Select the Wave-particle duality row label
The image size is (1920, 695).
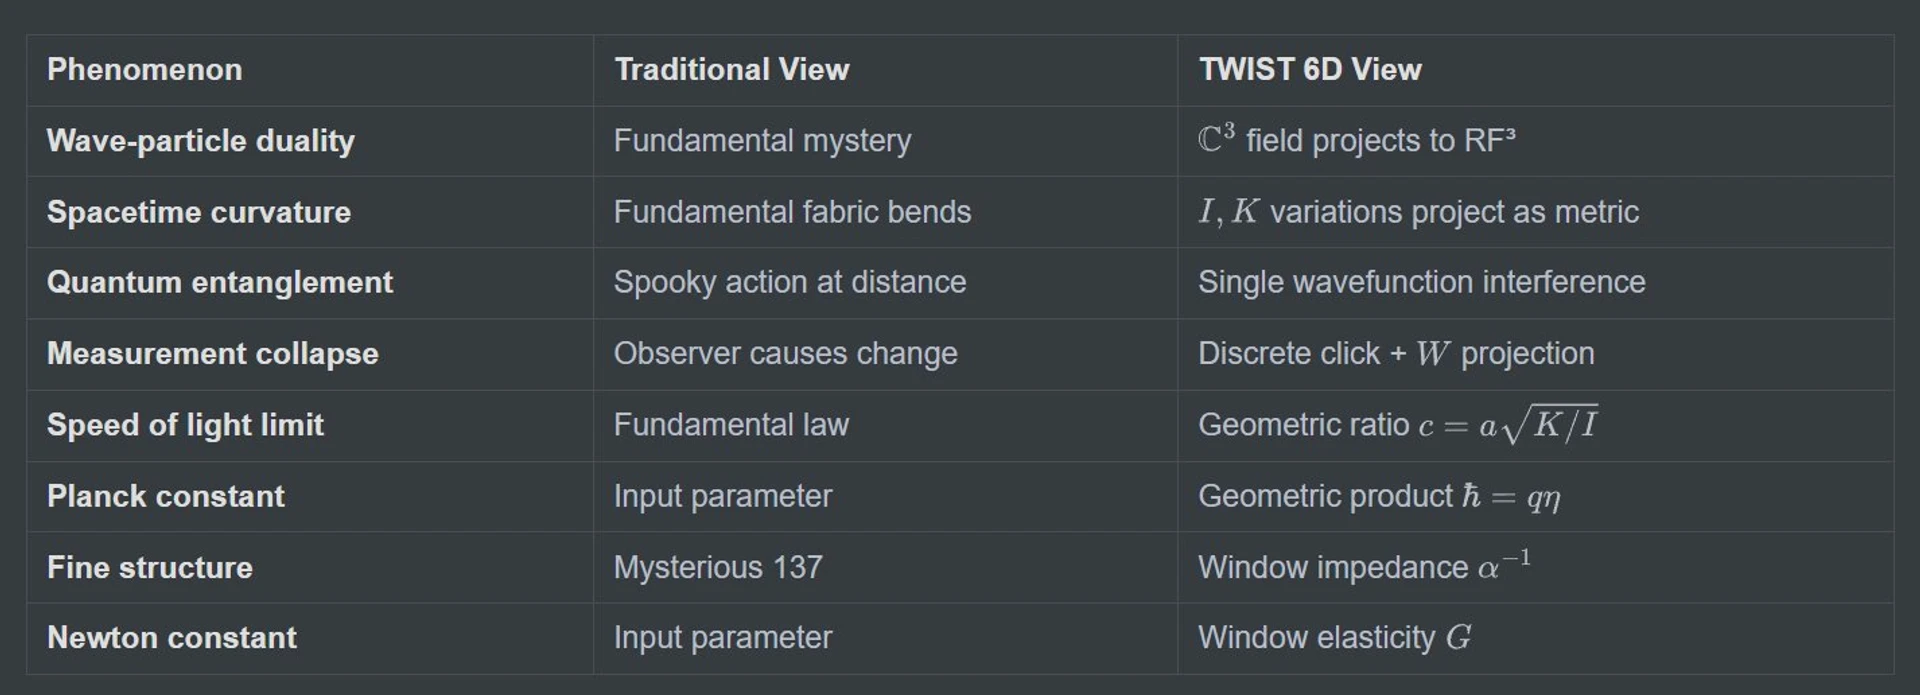[201, 141]
